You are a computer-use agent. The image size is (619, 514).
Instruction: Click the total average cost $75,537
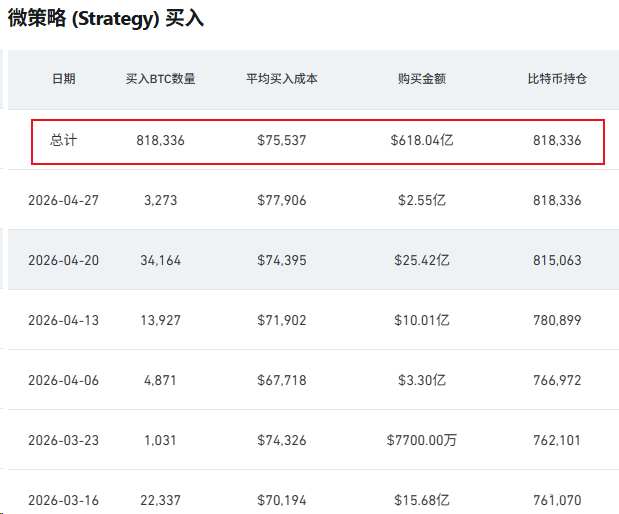tap(281, 141)
